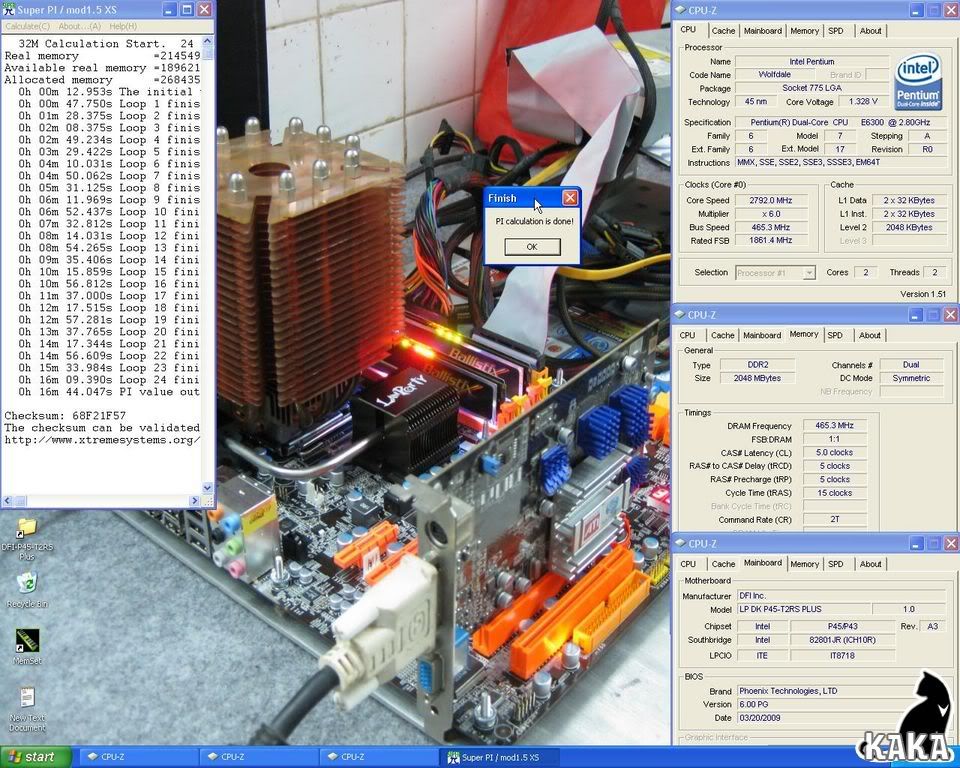Viewport: 960px width, 768px height.
Task: Switch to CPU tab in the DFI motherboard CPU-Z window
Action: tap(688, 564)
